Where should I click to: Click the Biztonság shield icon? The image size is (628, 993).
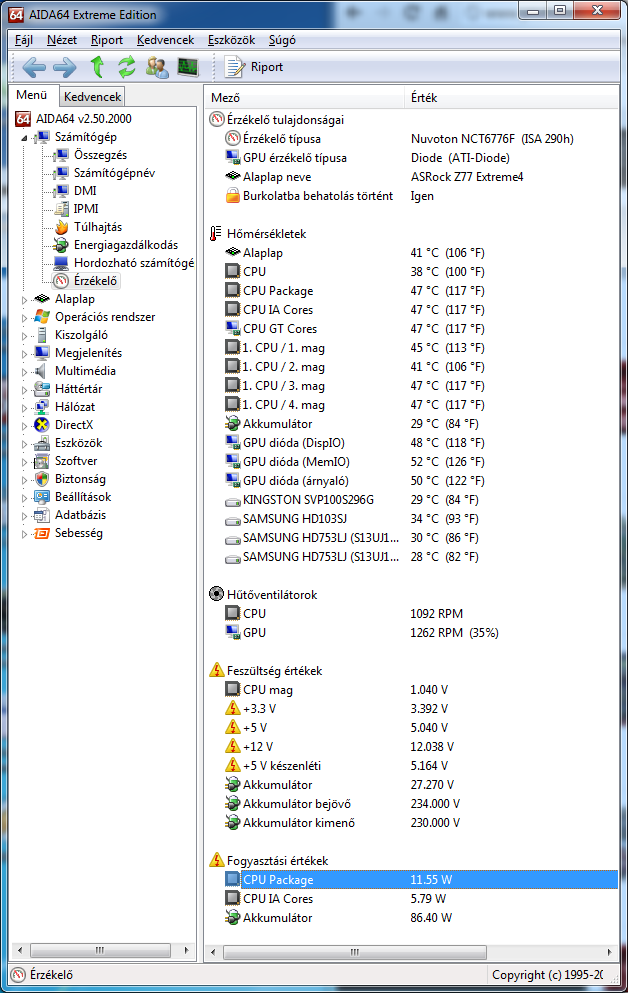click(x=42, y=479)
